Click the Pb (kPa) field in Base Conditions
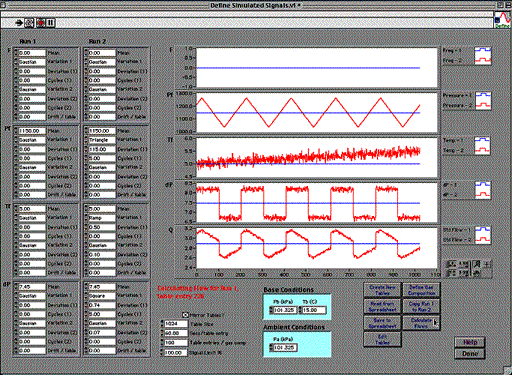Viewport: 512px width, 375px height. 284,310
